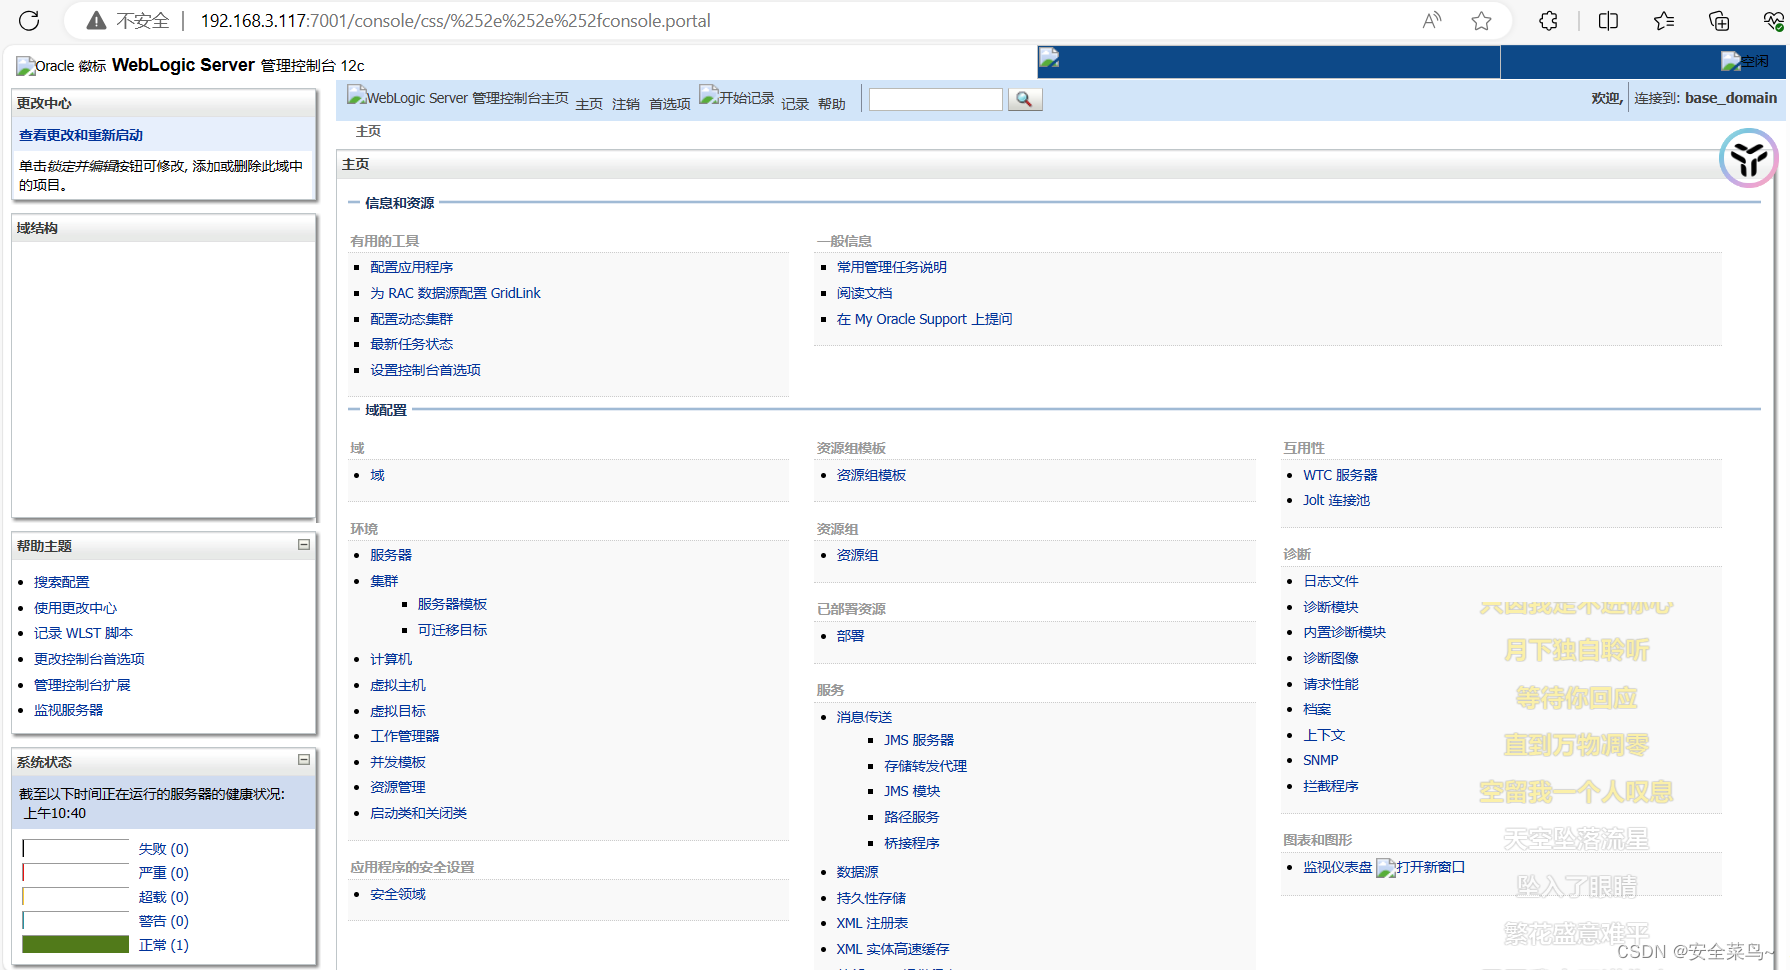This screenshot has width=1790, height=970.
Task: Open 配置动态集群 link
Action: point(411,319)
